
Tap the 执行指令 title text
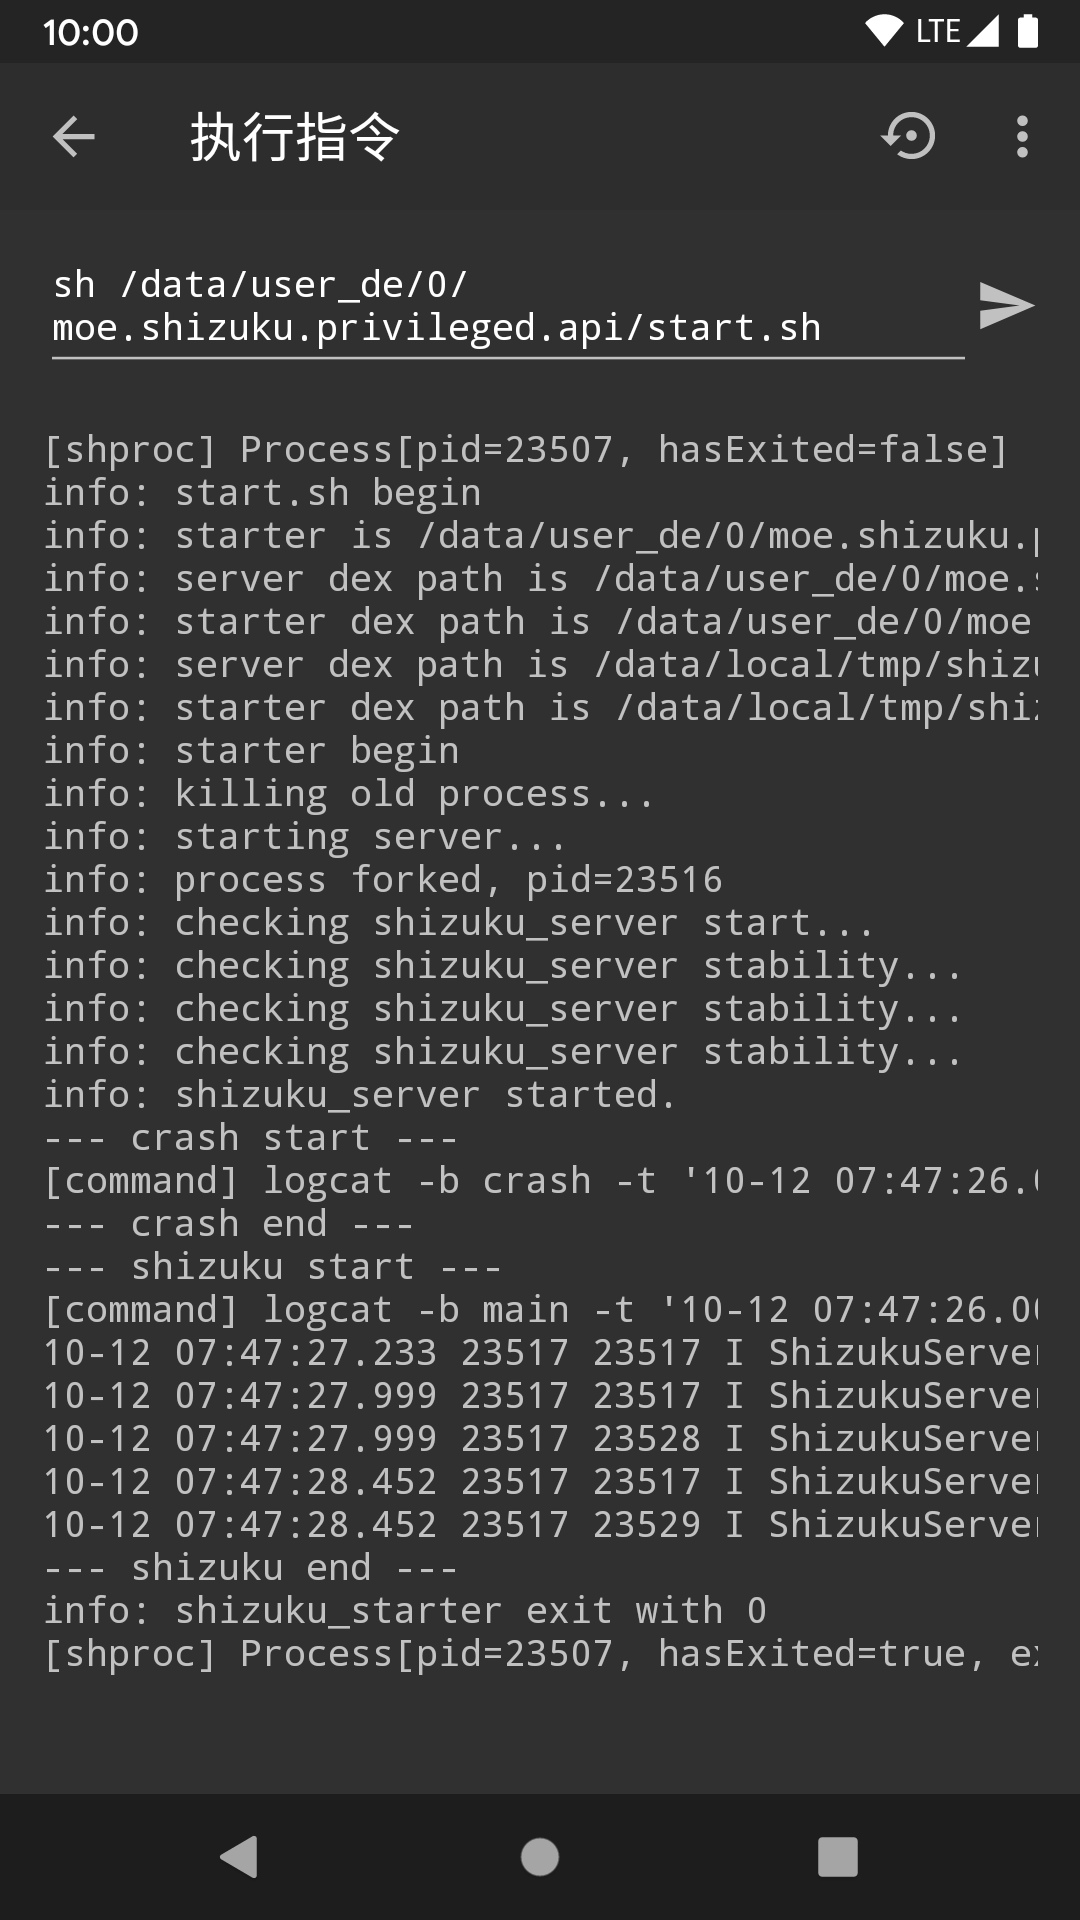tap(295, 137)
